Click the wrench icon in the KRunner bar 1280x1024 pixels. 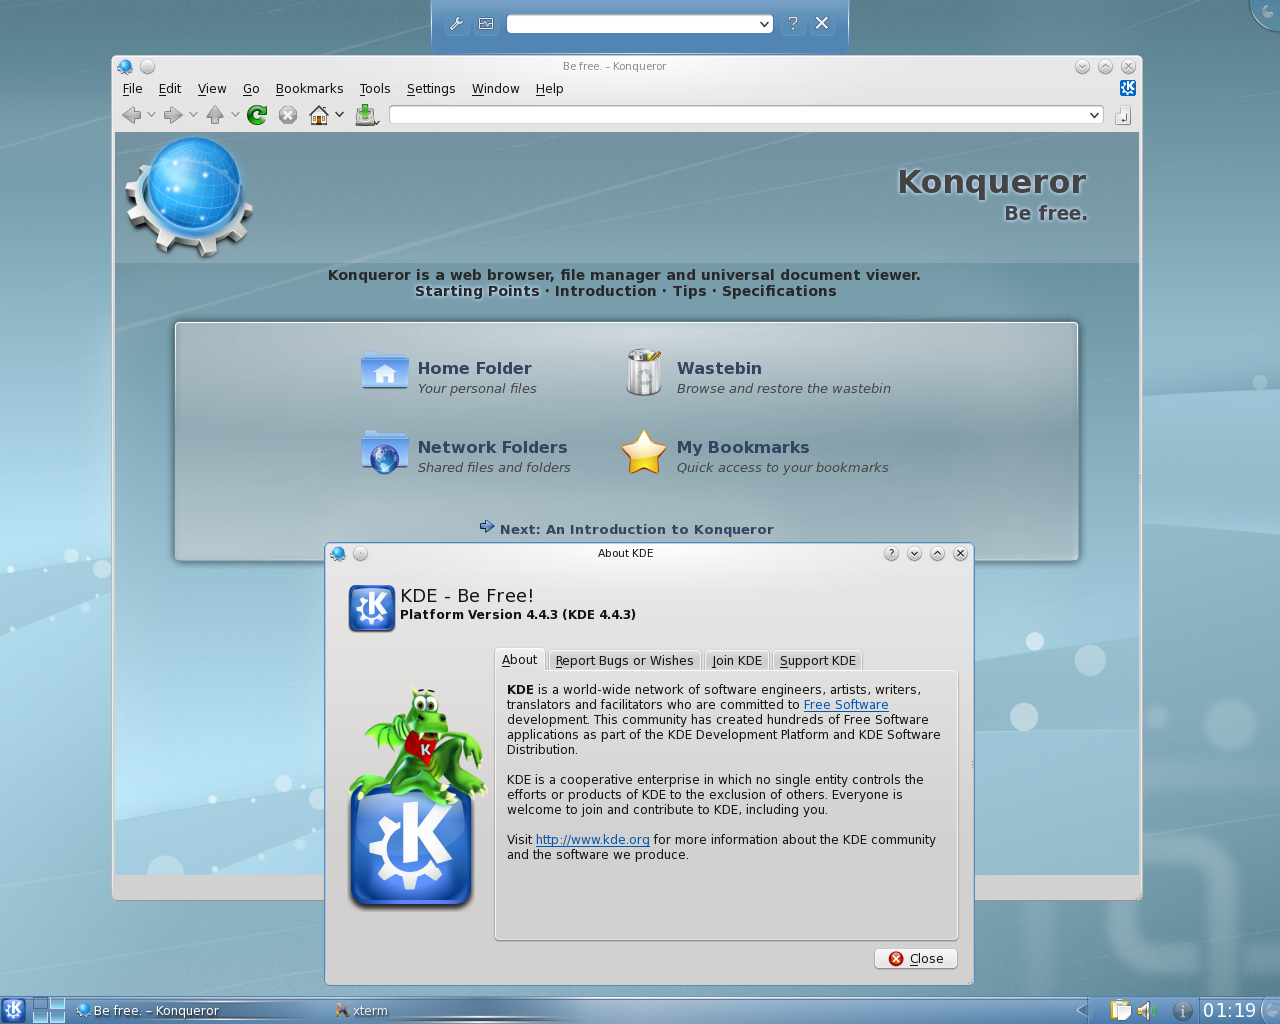(x=456, y=24)
